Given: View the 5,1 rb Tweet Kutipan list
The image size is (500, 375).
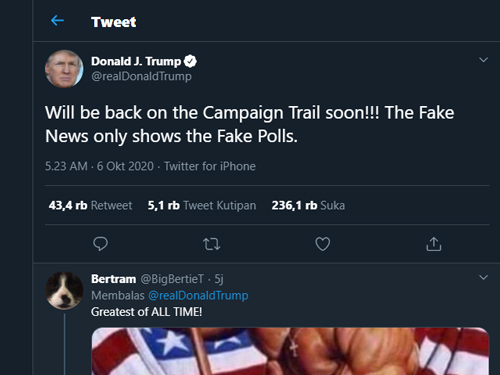Looking at the screenshot, I should 202,205.
